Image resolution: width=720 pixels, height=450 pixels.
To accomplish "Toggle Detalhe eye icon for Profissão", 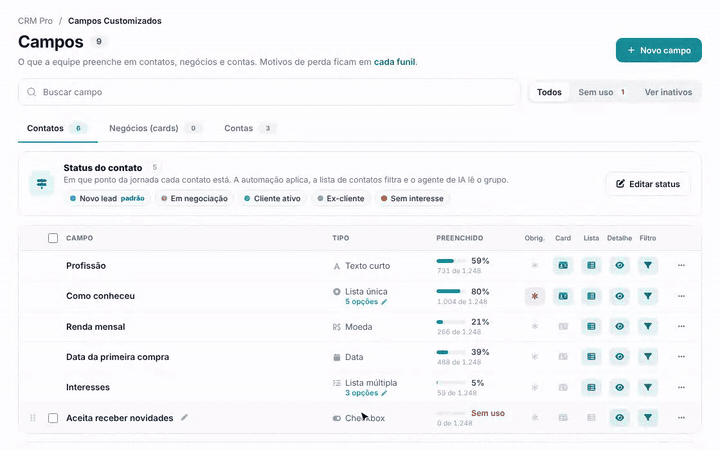I will tap(619, 265).
